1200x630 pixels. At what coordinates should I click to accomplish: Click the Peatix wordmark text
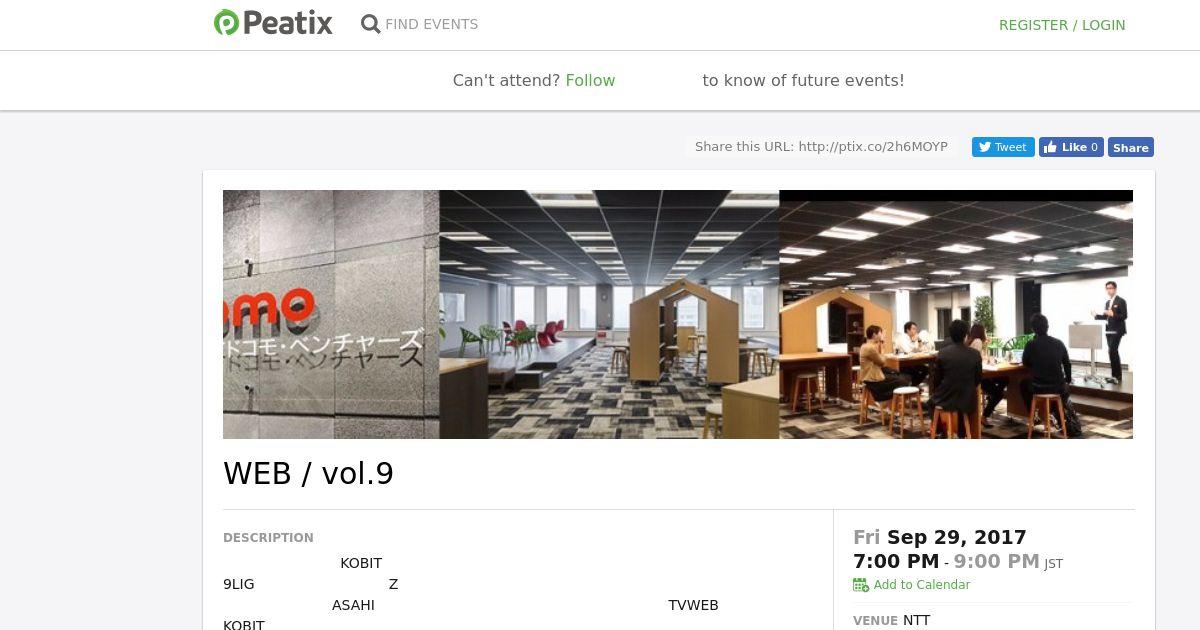288,23
